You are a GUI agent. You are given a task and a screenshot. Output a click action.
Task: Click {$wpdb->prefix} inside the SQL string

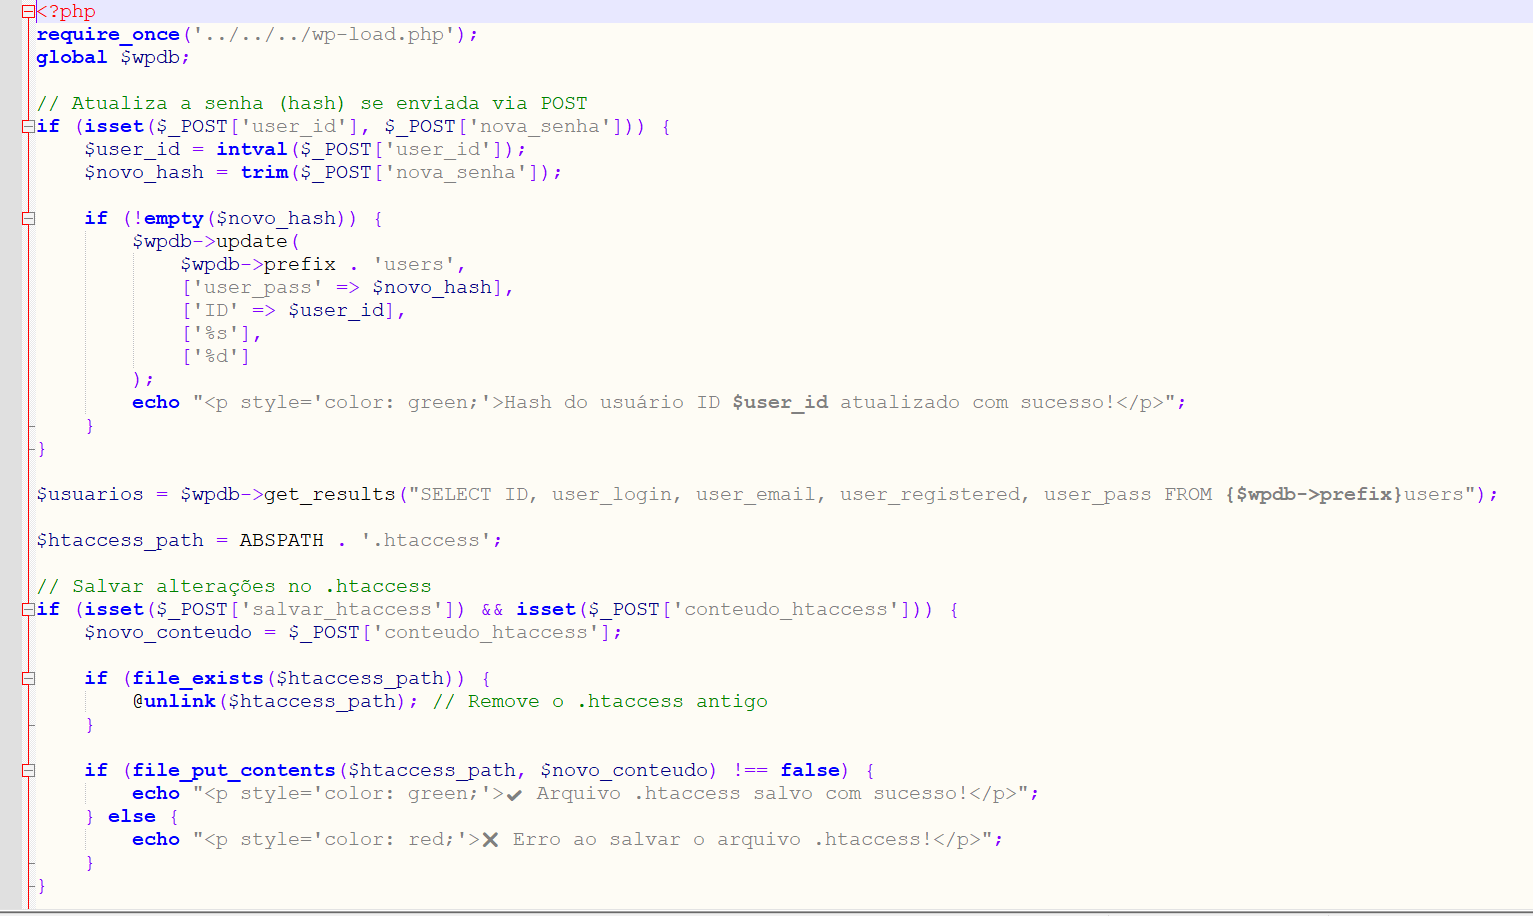point(1314,495)
